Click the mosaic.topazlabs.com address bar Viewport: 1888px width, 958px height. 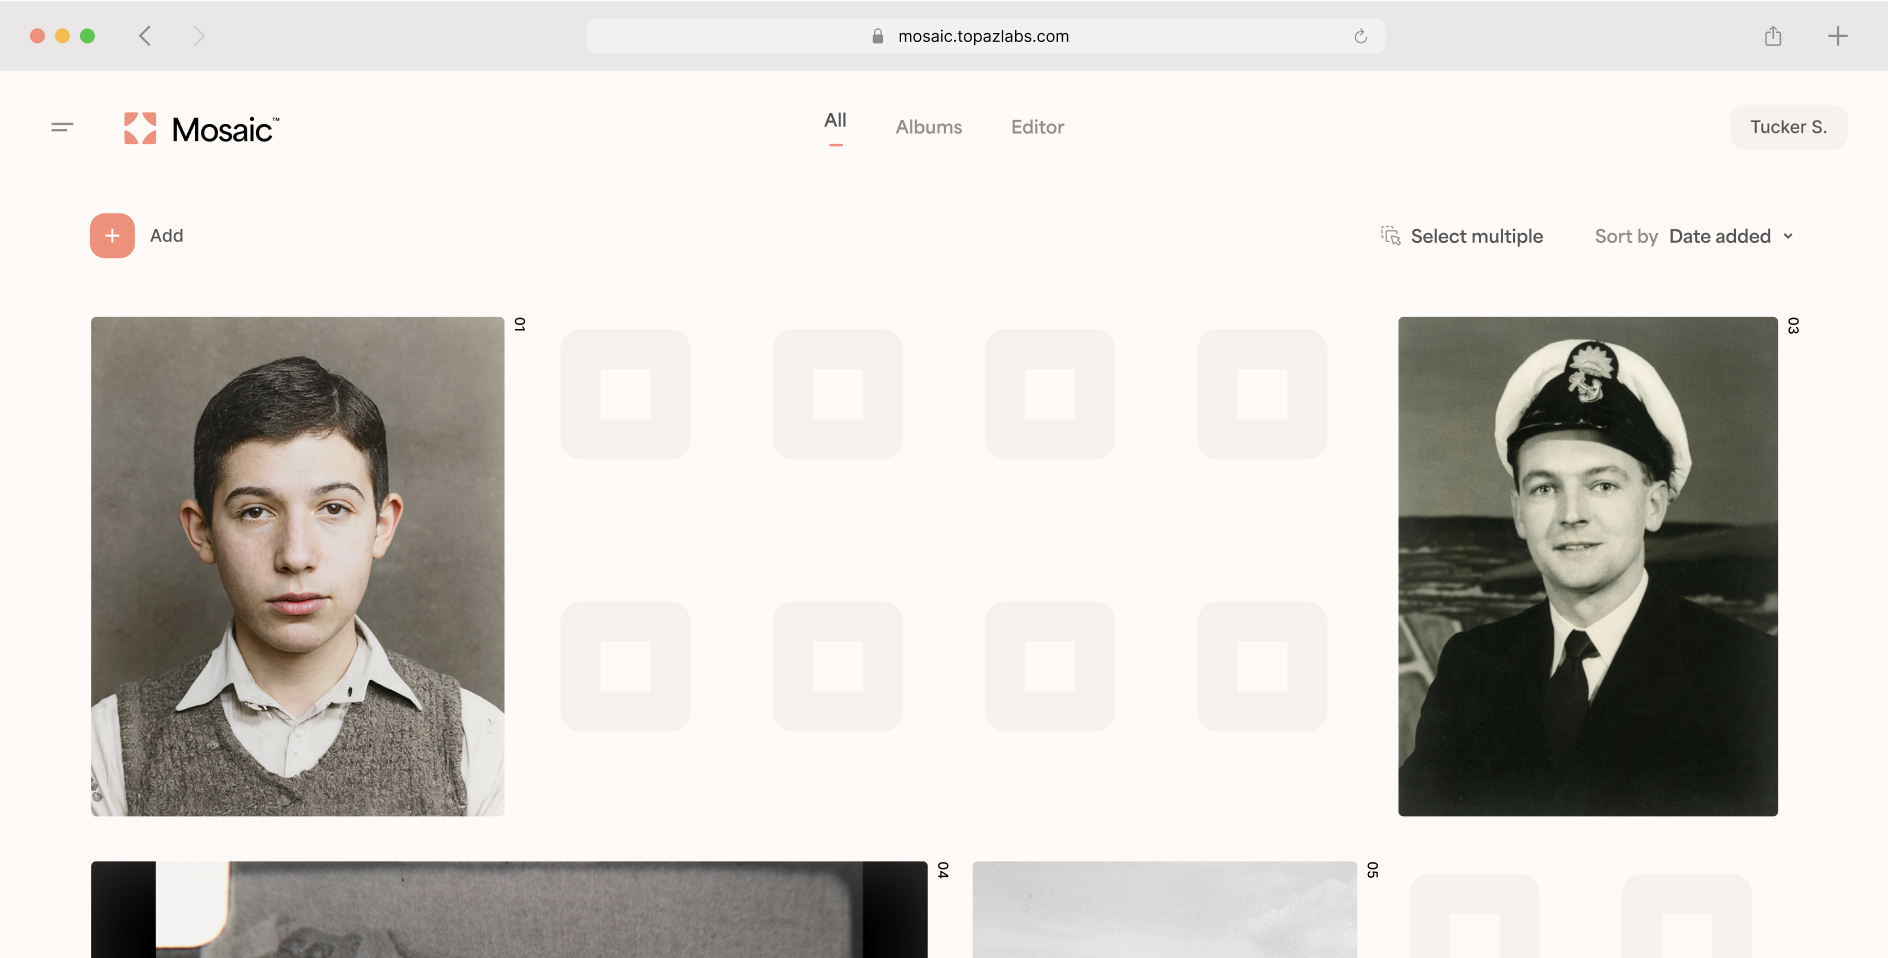point(983,36)
